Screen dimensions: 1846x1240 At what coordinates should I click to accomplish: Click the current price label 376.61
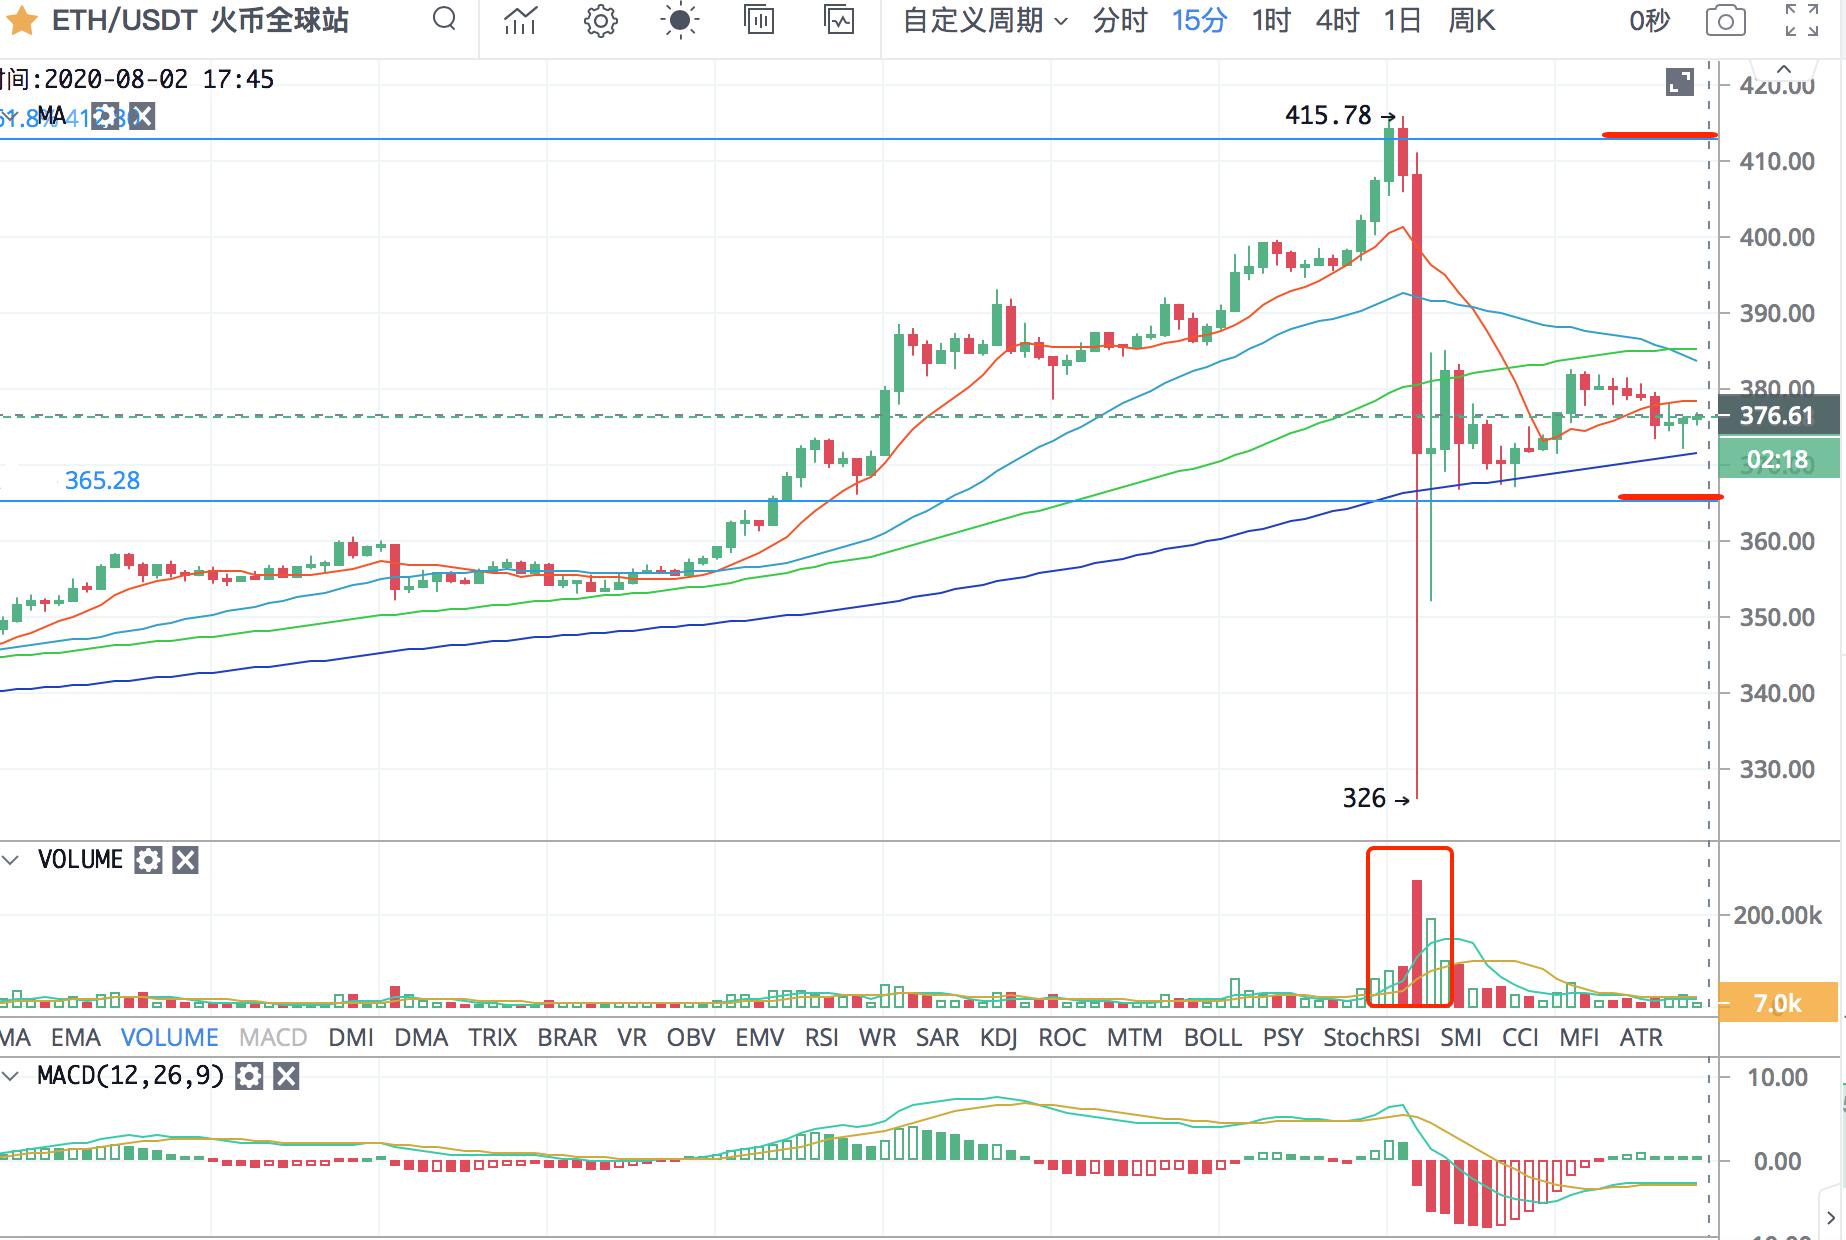1778,415
